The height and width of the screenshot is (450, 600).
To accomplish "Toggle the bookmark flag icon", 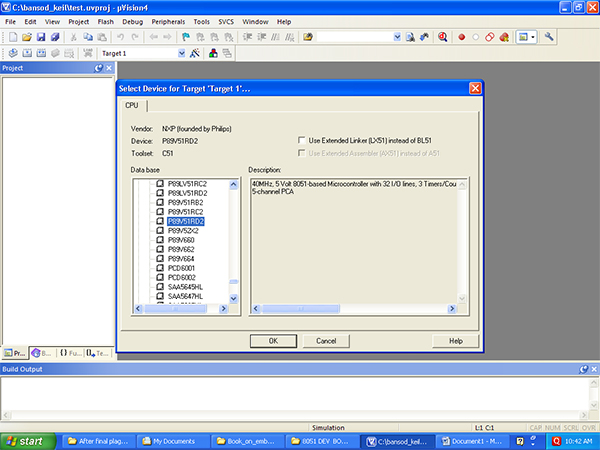I will click(x=186, y=37).
